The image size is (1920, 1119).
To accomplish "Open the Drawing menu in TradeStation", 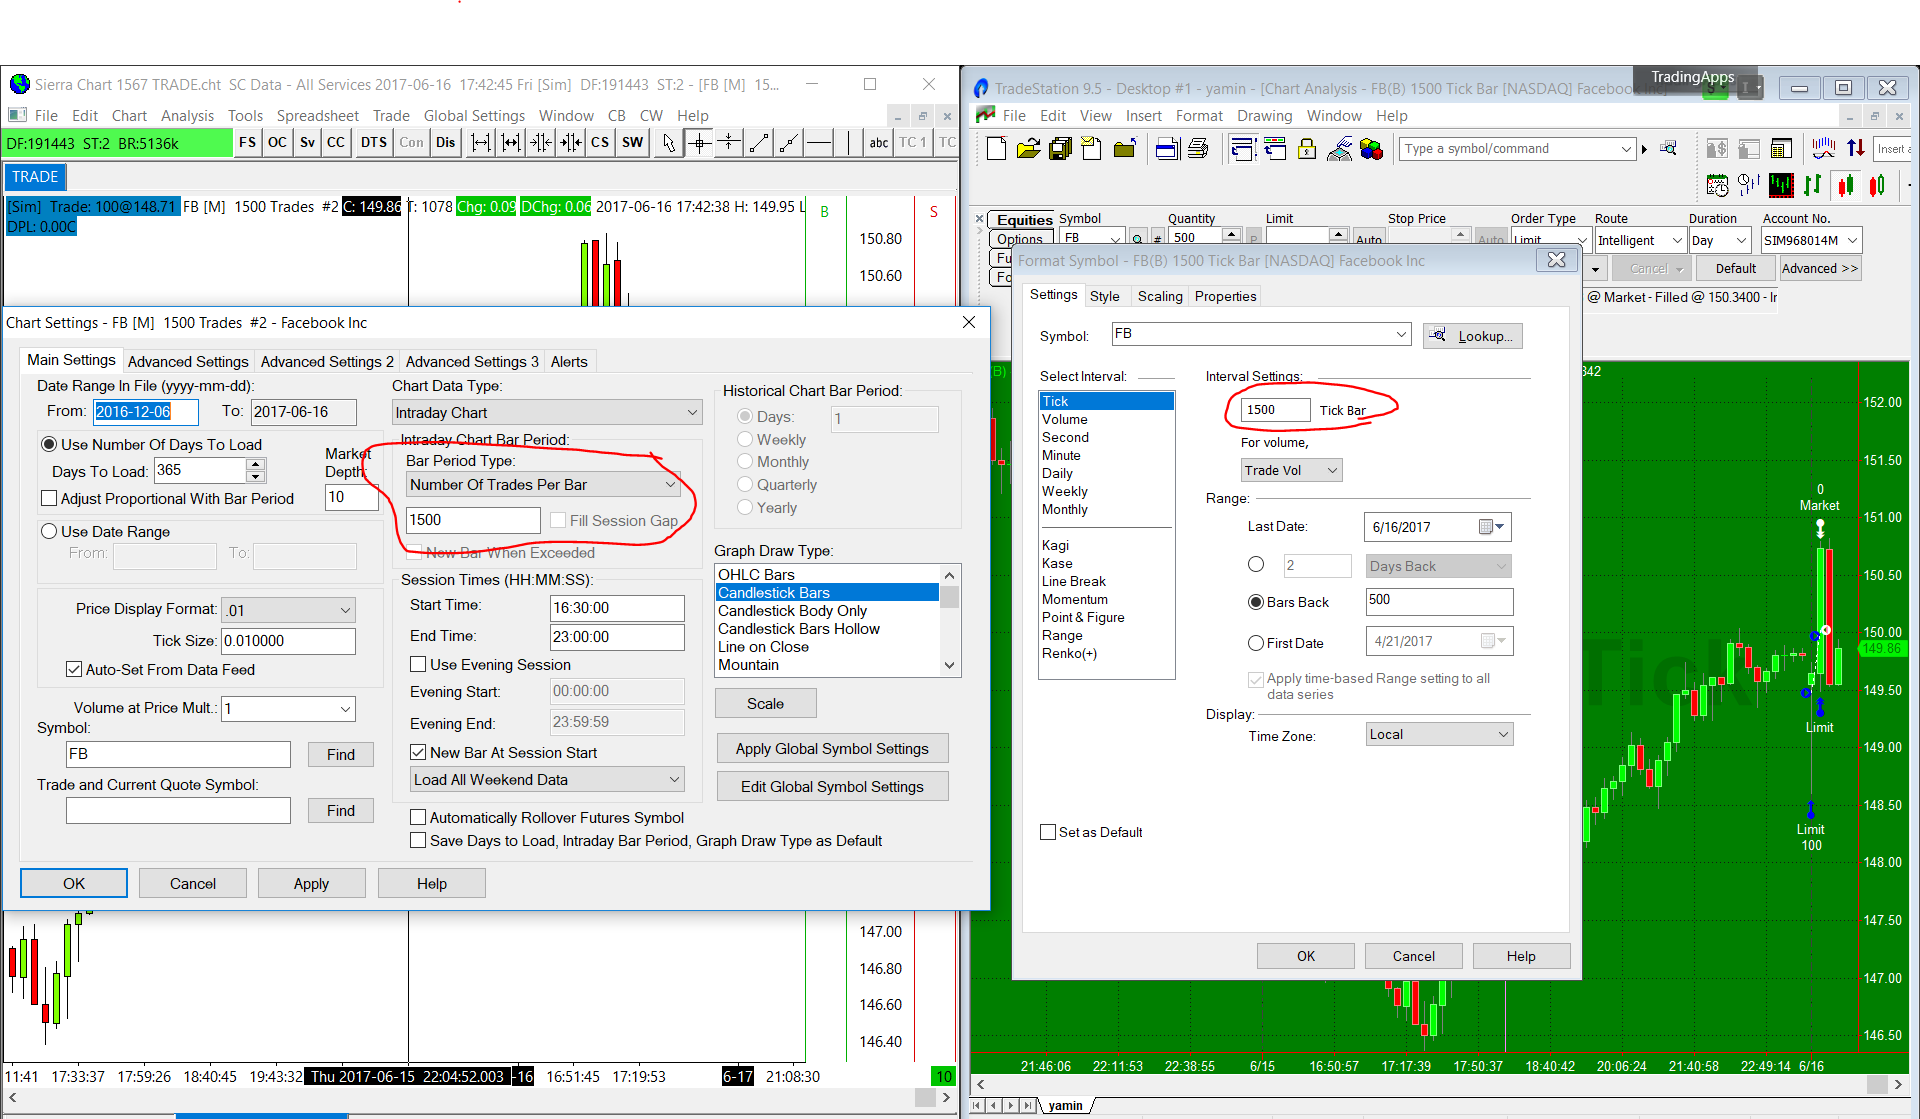I will (x=1264, y=115).
